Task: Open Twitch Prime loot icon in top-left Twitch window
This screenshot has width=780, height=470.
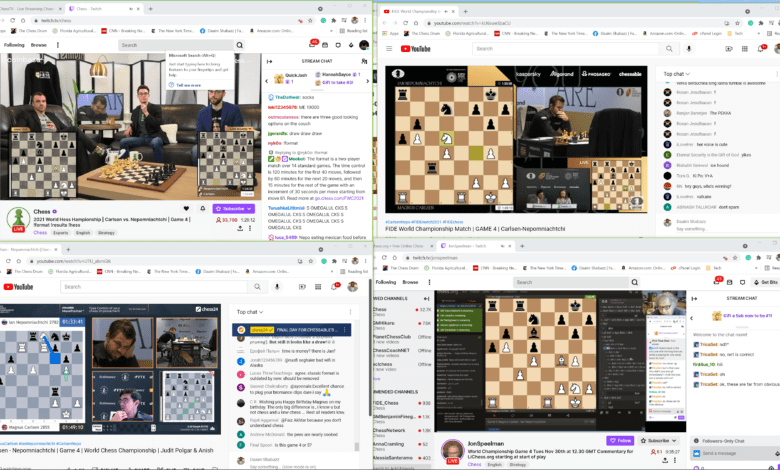Action: pyautogui.click(x=325, y=45)
